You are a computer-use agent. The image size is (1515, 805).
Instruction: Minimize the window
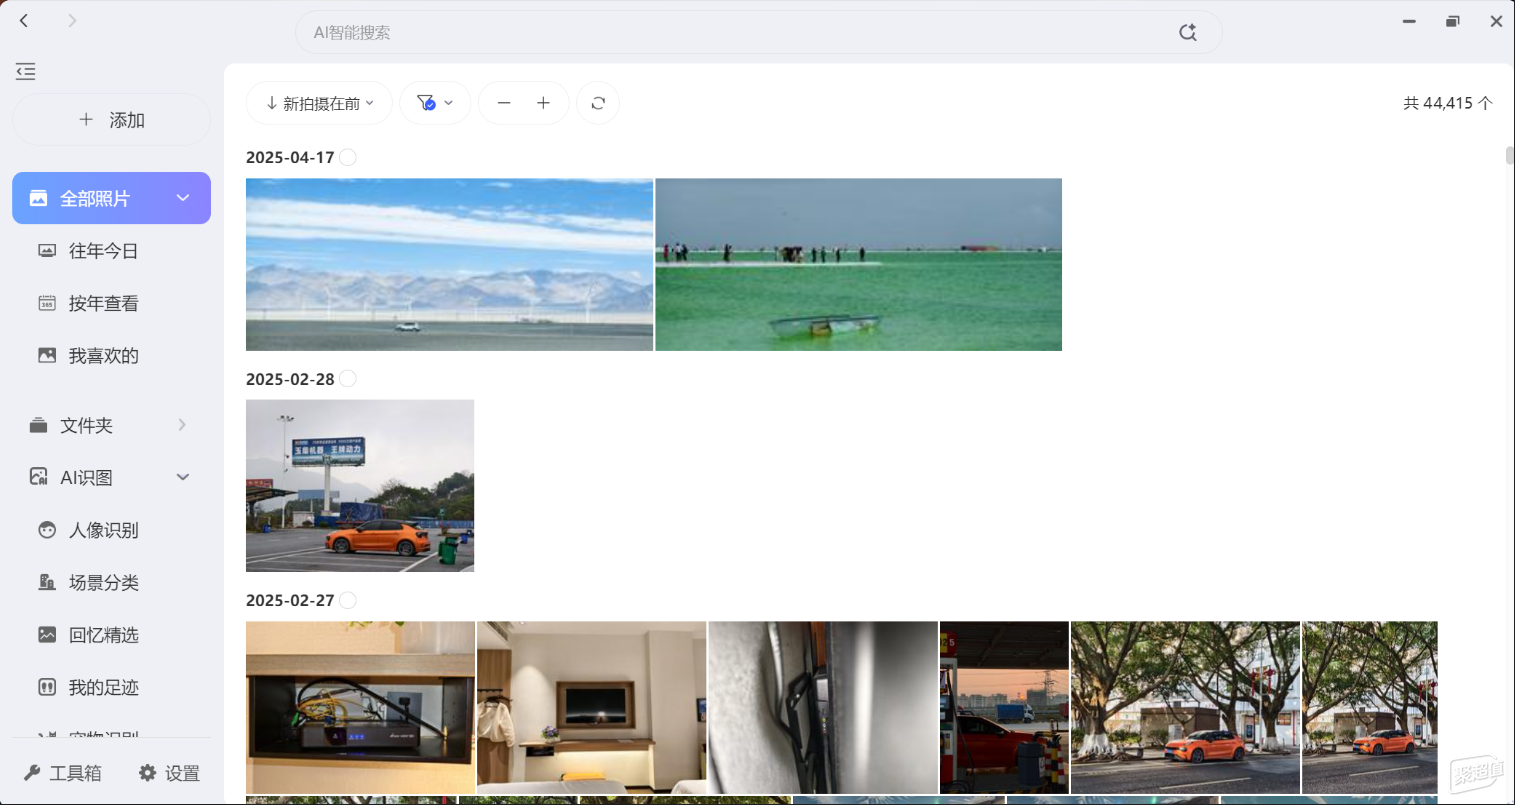[x=1409, y=21]
